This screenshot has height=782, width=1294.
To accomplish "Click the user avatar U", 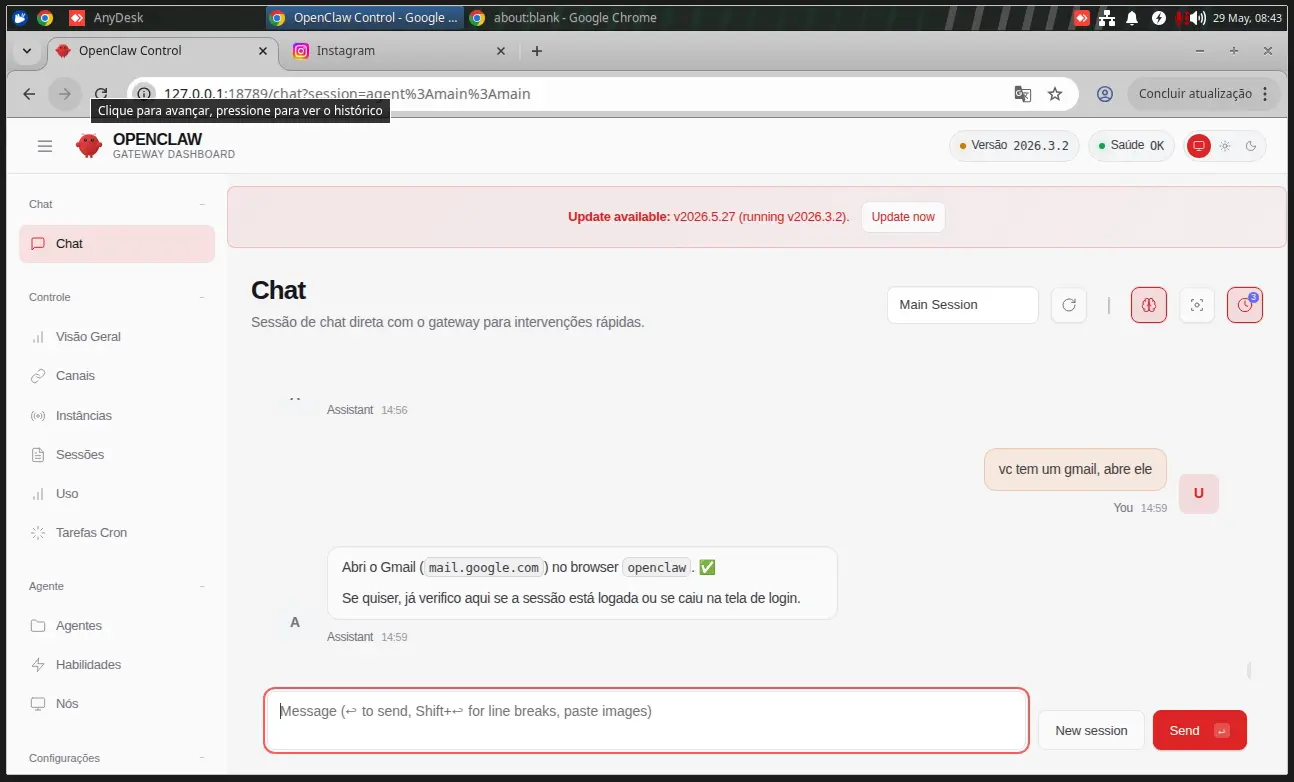I will (1198, 493).
